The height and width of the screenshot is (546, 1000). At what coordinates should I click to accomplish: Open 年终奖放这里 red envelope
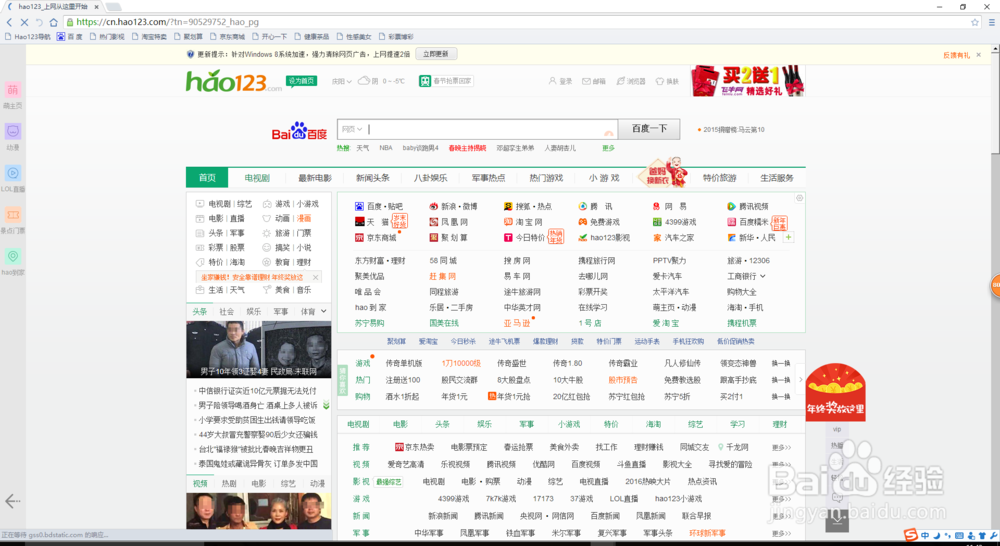[x=835, y=392]
